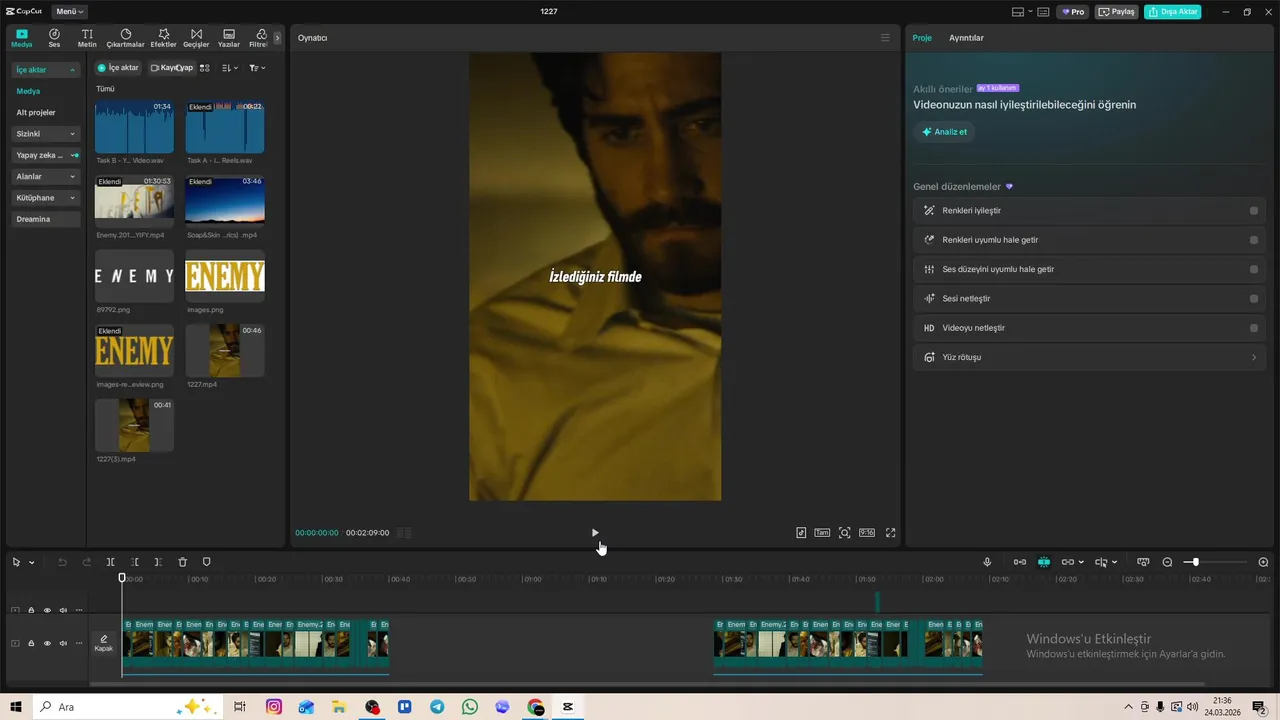Open the media filter dropdown
Image resolution: width=1280 pixels, height=720 pixels.
(x=257, y=68)
